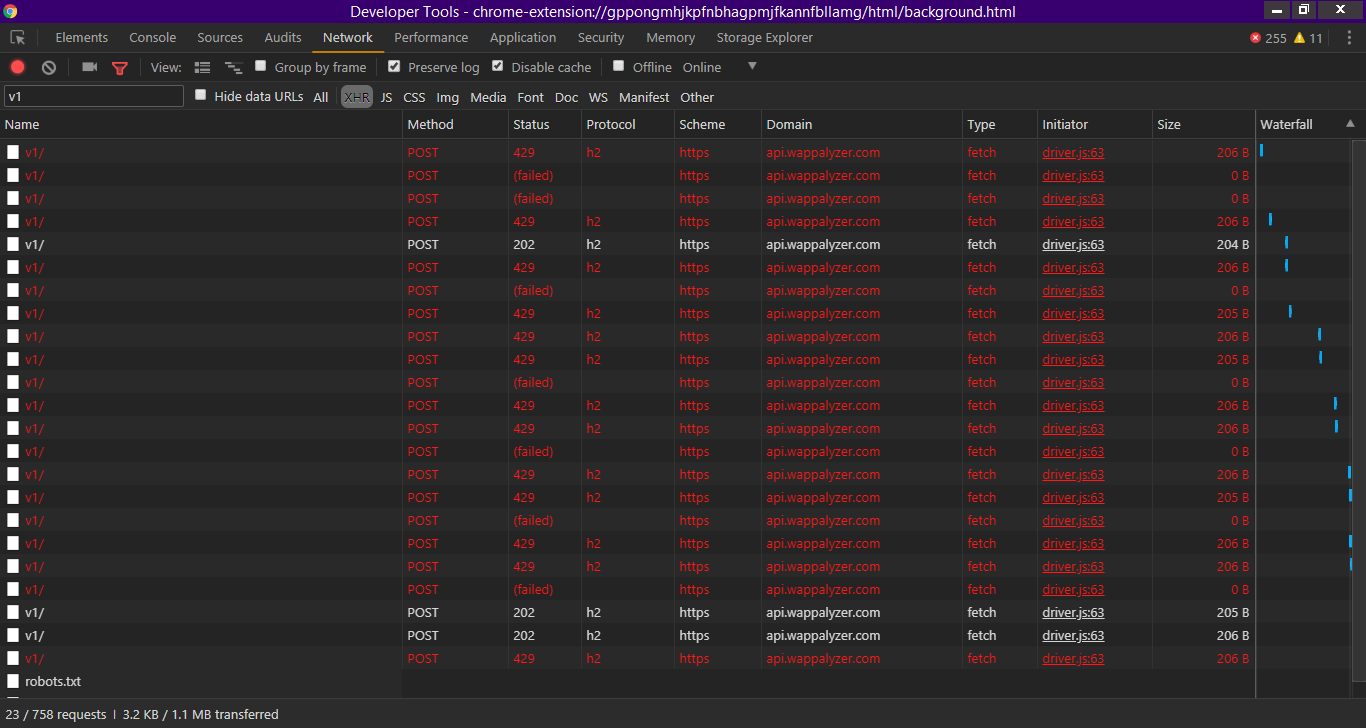
Task: Open the Security tab
Action: (601, 37)
